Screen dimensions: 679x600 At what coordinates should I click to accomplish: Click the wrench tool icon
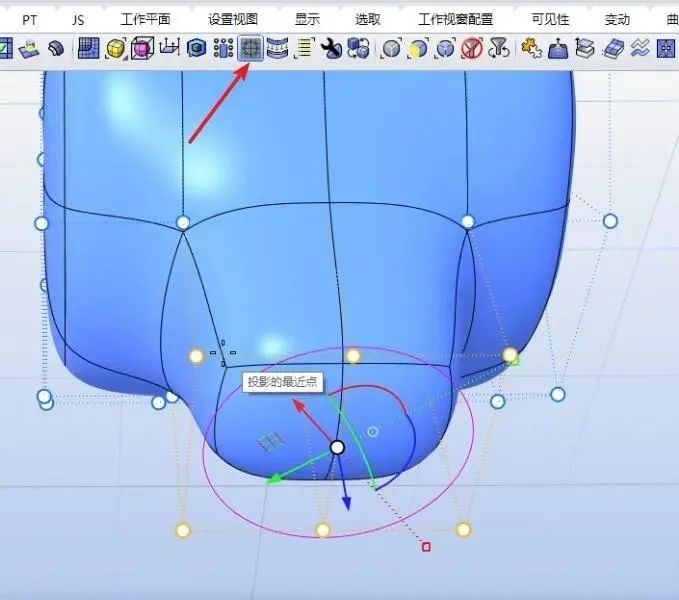click(331, 48)
